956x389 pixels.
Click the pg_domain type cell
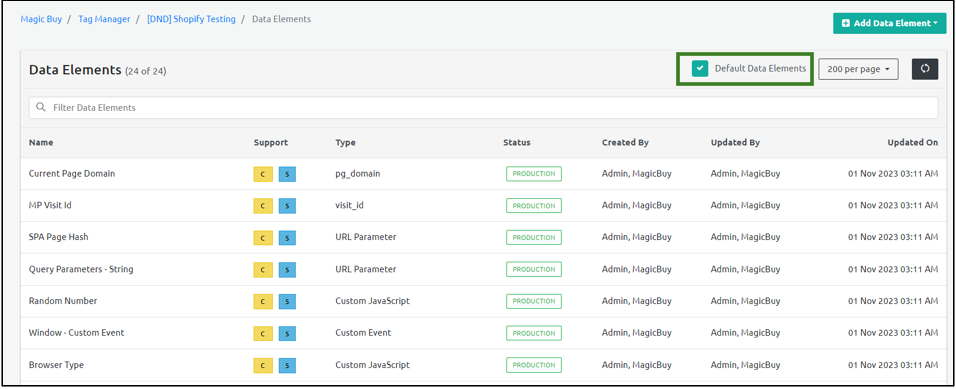pos(357,174)
